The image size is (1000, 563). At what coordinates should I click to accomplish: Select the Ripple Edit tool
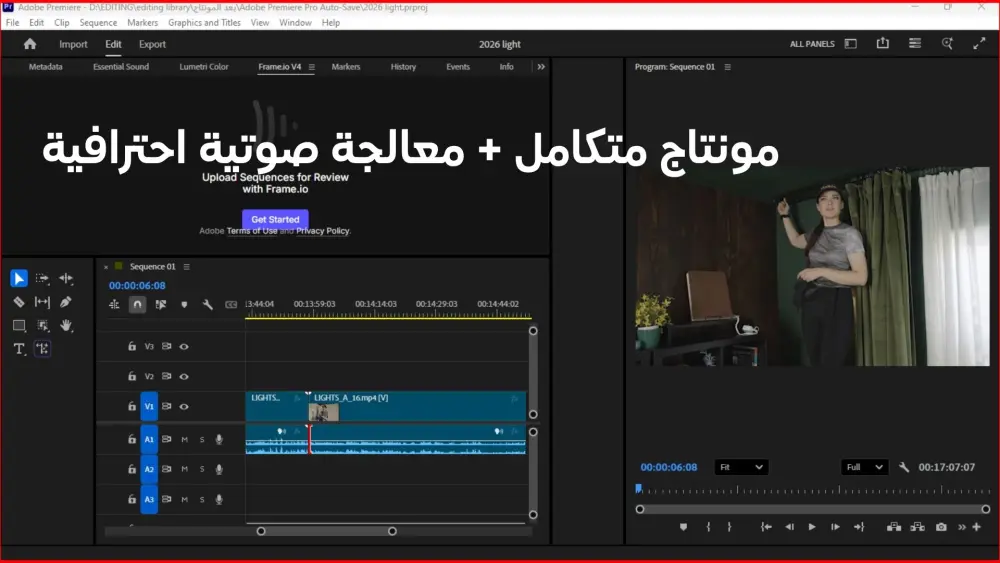66,279
